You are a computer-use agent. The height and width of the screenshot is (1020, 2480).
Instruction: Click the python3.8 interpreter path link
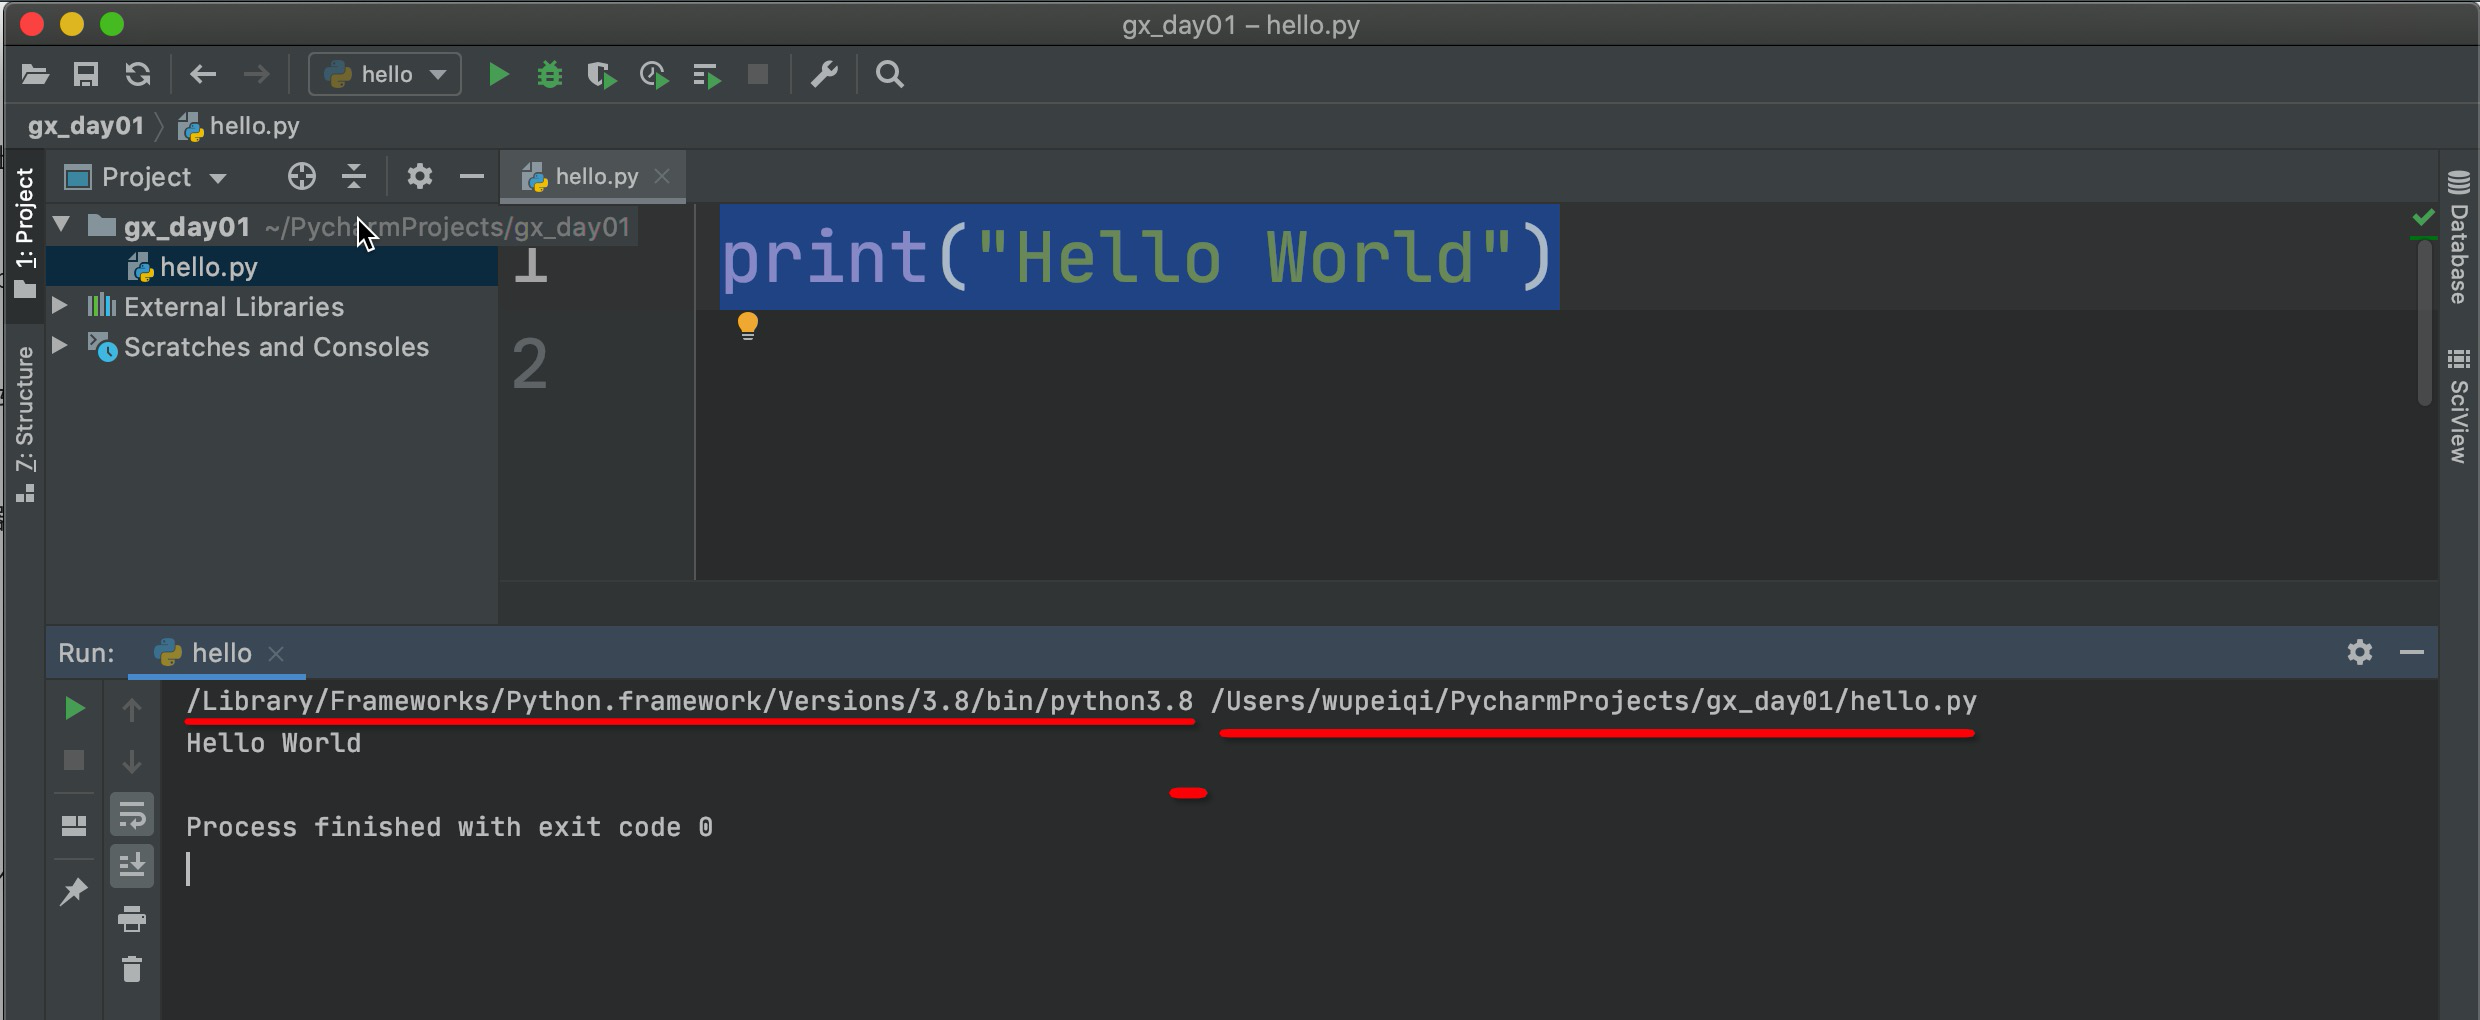[x=690, y=702]
